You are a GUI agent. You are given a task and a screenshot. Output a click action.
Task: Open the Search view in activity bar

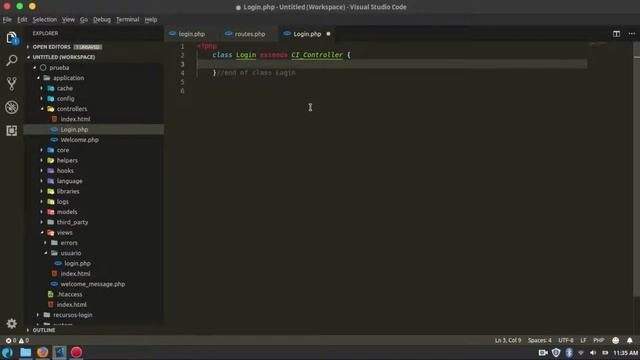pos(12,60)
